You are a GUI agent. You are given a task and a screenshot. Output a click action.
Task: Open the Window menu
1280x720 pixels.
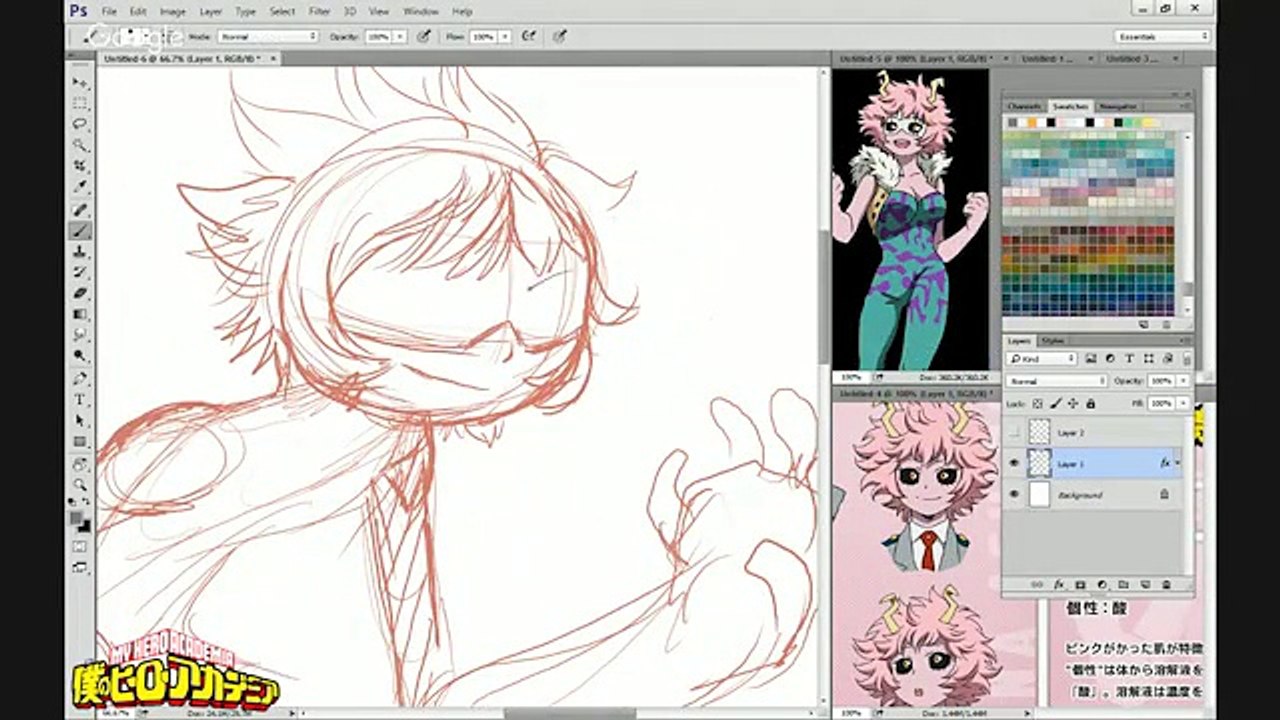coord(421,12)
